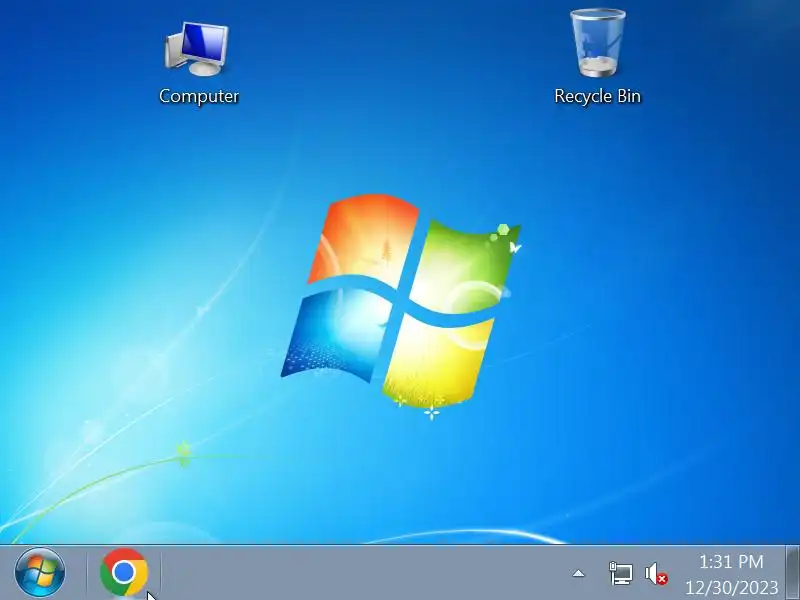Viewport: 800px width, 600px height.
Task: Open the clock showing 1:31 PM
Action: (731, 574)
